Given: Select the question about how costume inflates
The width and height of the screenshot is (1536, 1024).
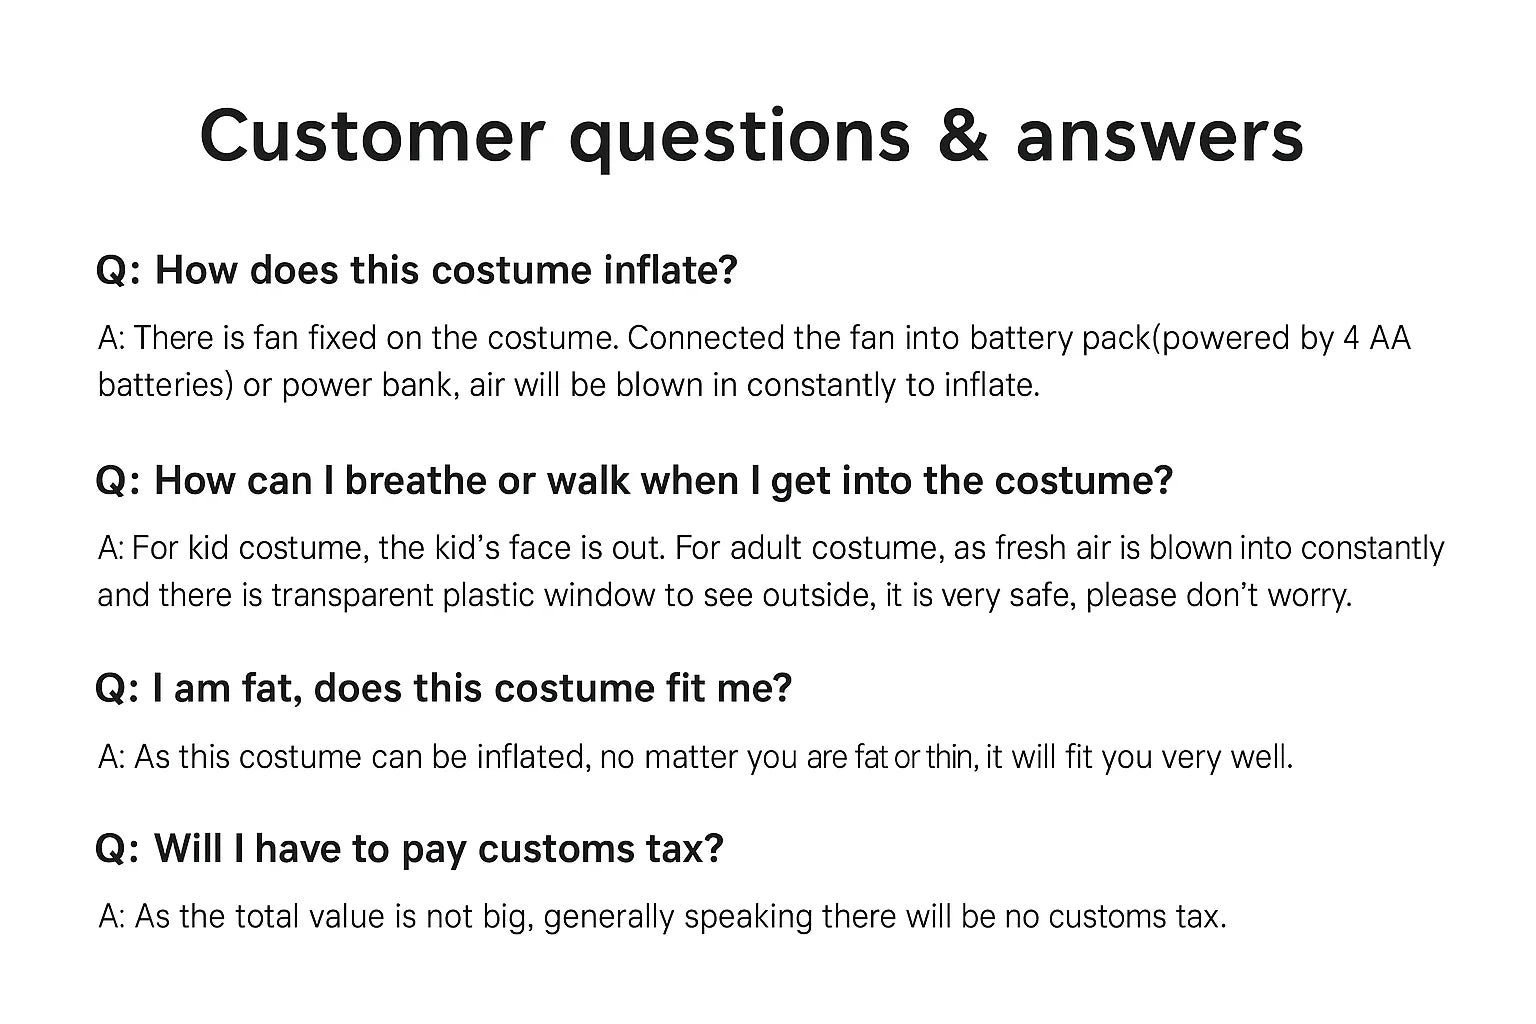Looking at the screenshot, I should click(417, 271).
